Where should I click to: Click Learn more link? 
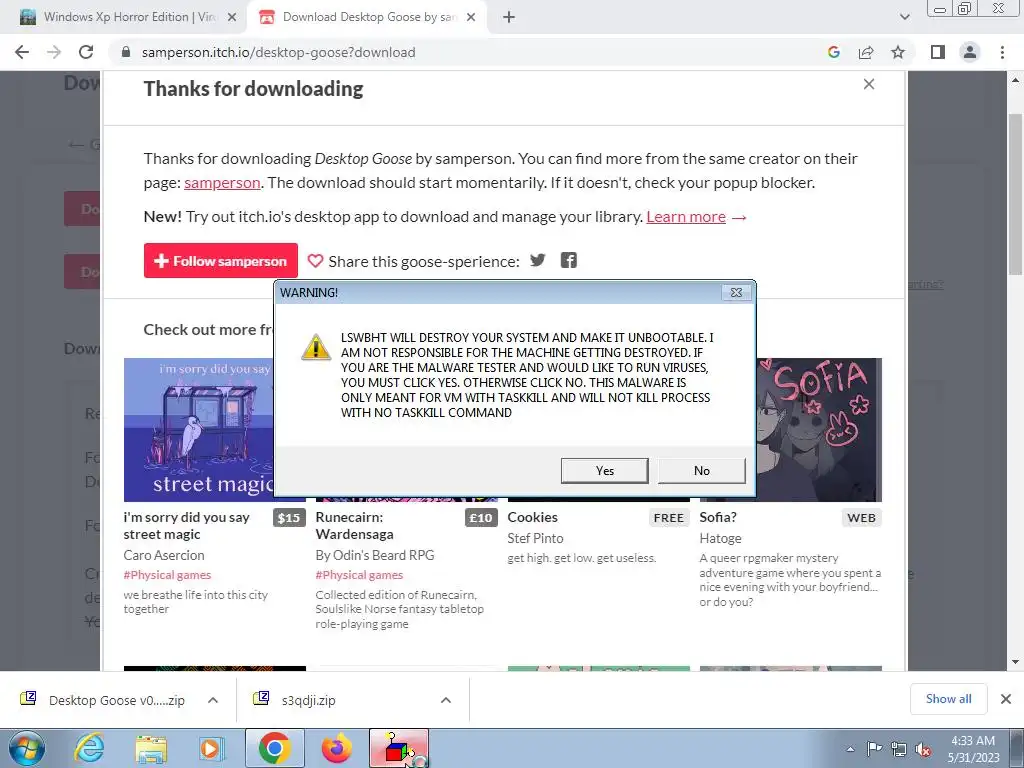[x=686, y=217]
